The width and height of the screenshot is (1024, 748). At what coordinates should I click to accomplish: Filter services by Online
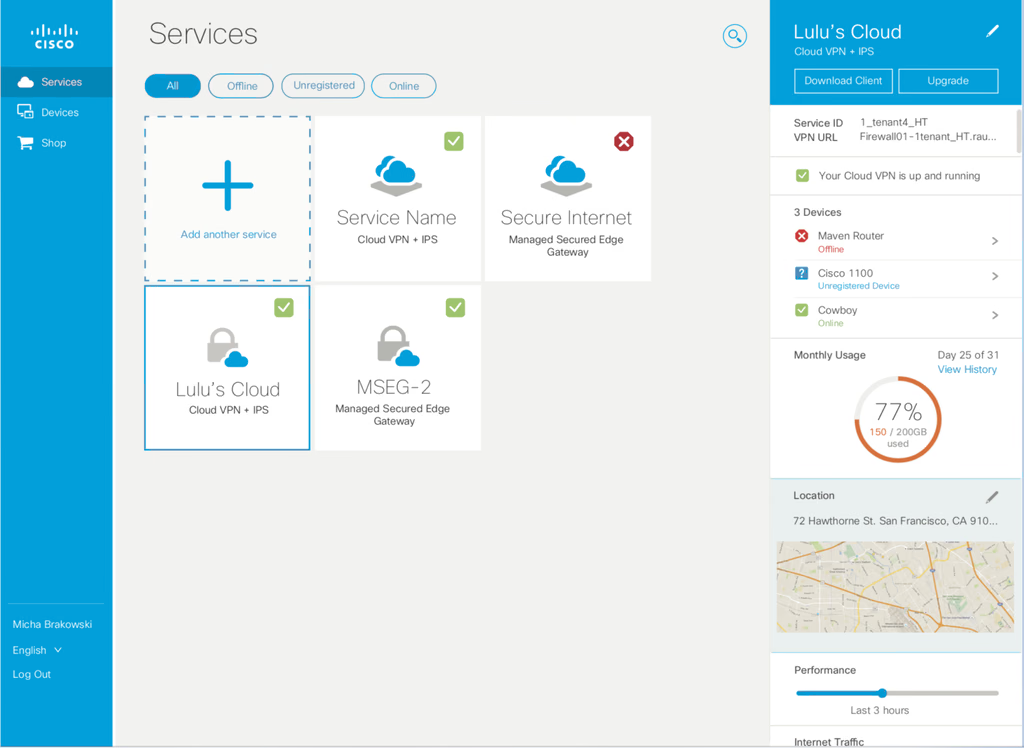[x=404, y=86]
